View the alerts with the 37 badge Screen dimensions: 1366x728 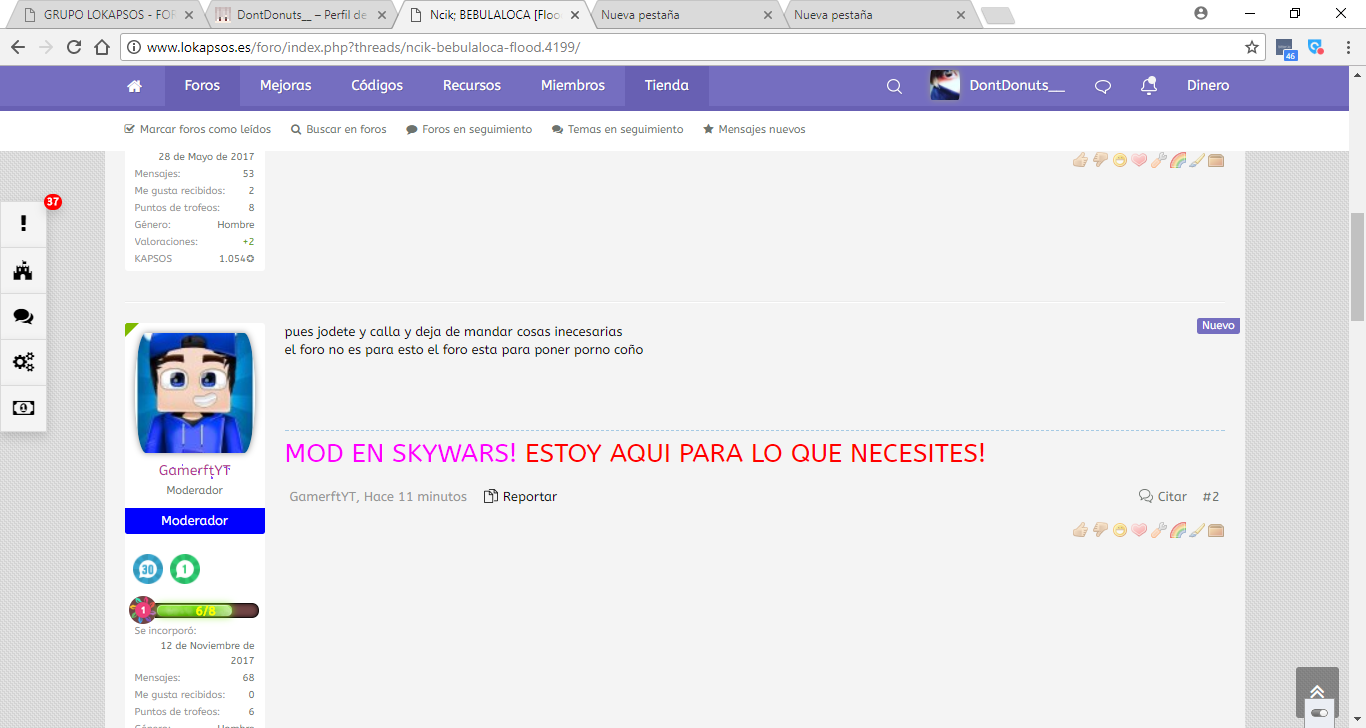coord(23,223)
